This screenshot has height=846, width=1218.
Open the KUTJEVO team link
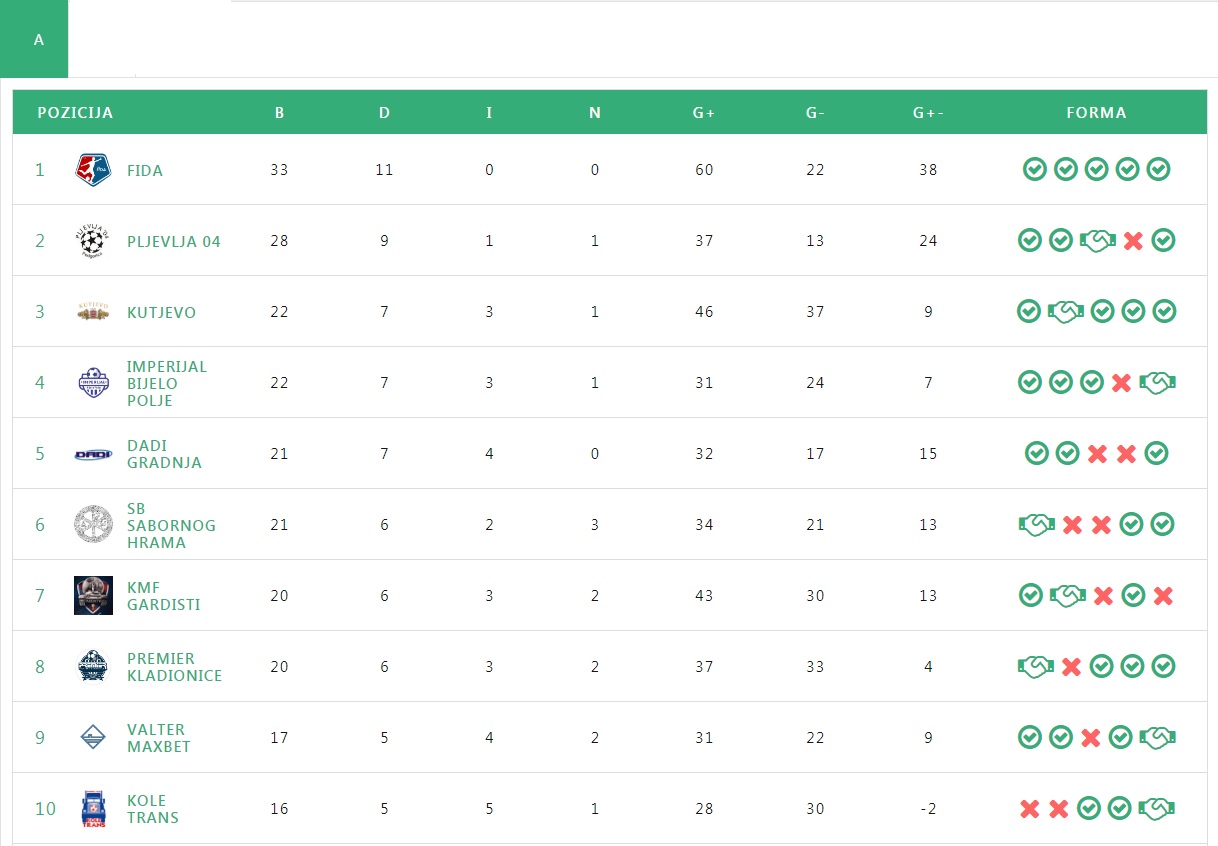[161, 313]
